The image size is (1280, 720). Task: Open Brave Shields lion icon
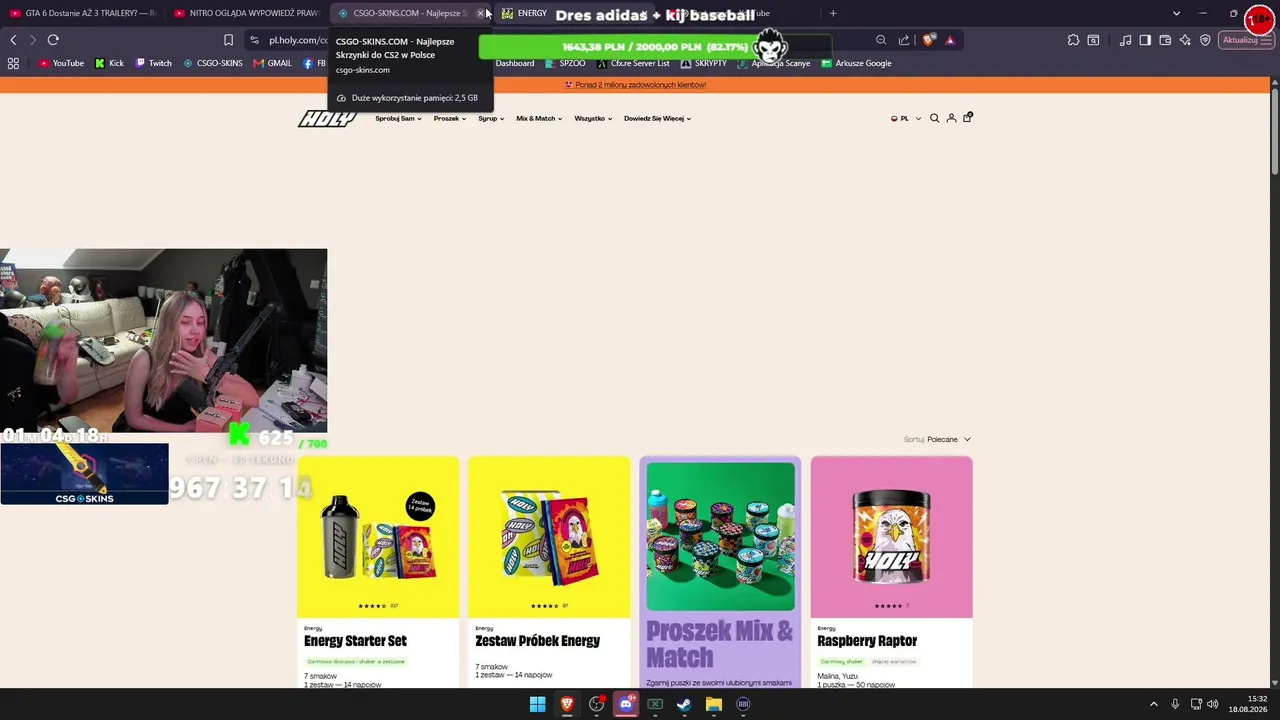click(x=929, y=40)
